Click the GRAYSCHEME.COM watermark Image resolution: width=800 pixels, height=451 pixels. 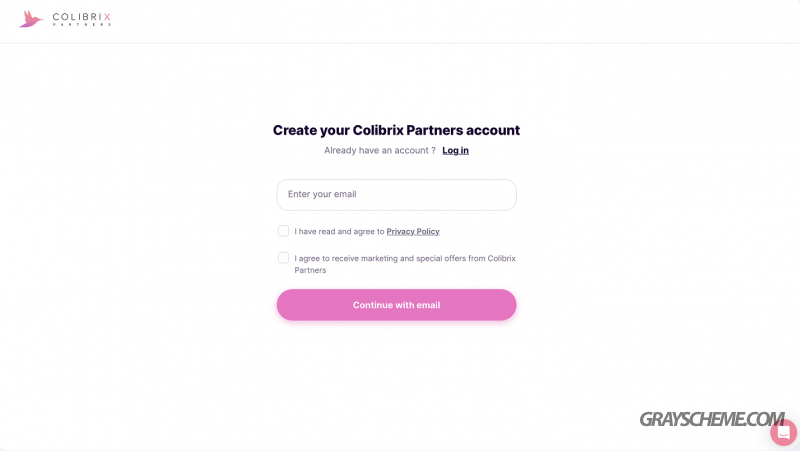tap(711, 419)
